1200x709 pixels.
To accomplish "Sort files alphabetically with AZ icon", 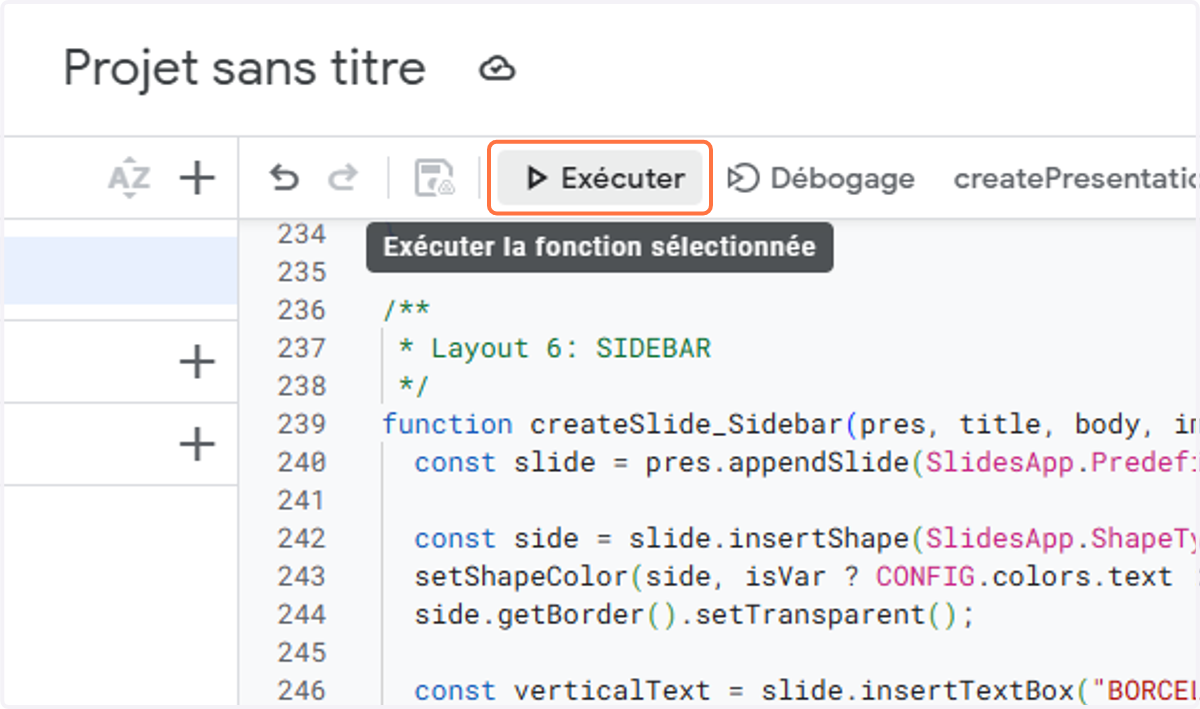I will pos(129,179).
